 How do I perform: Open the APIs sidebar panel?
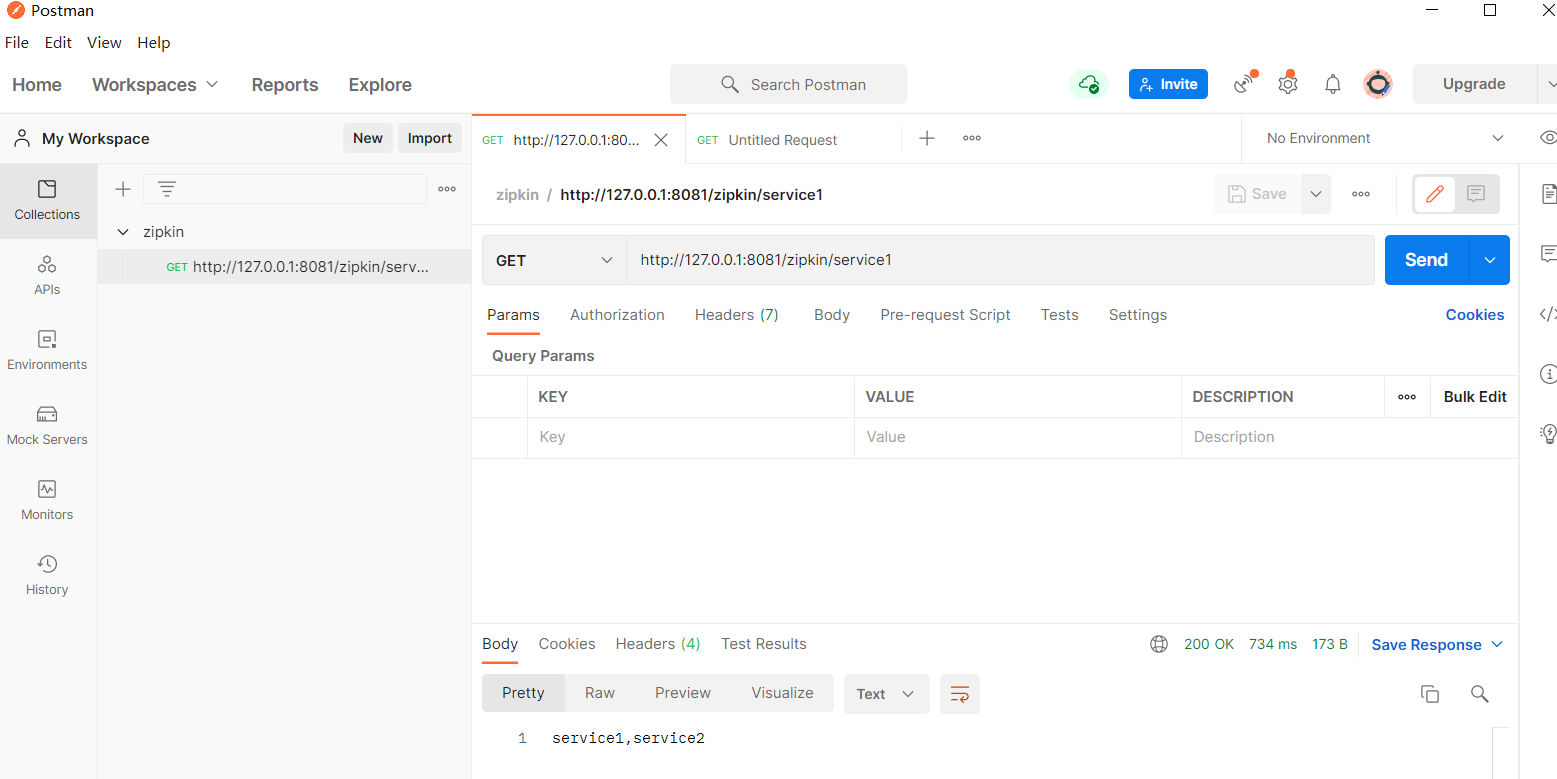pos(47,276)
